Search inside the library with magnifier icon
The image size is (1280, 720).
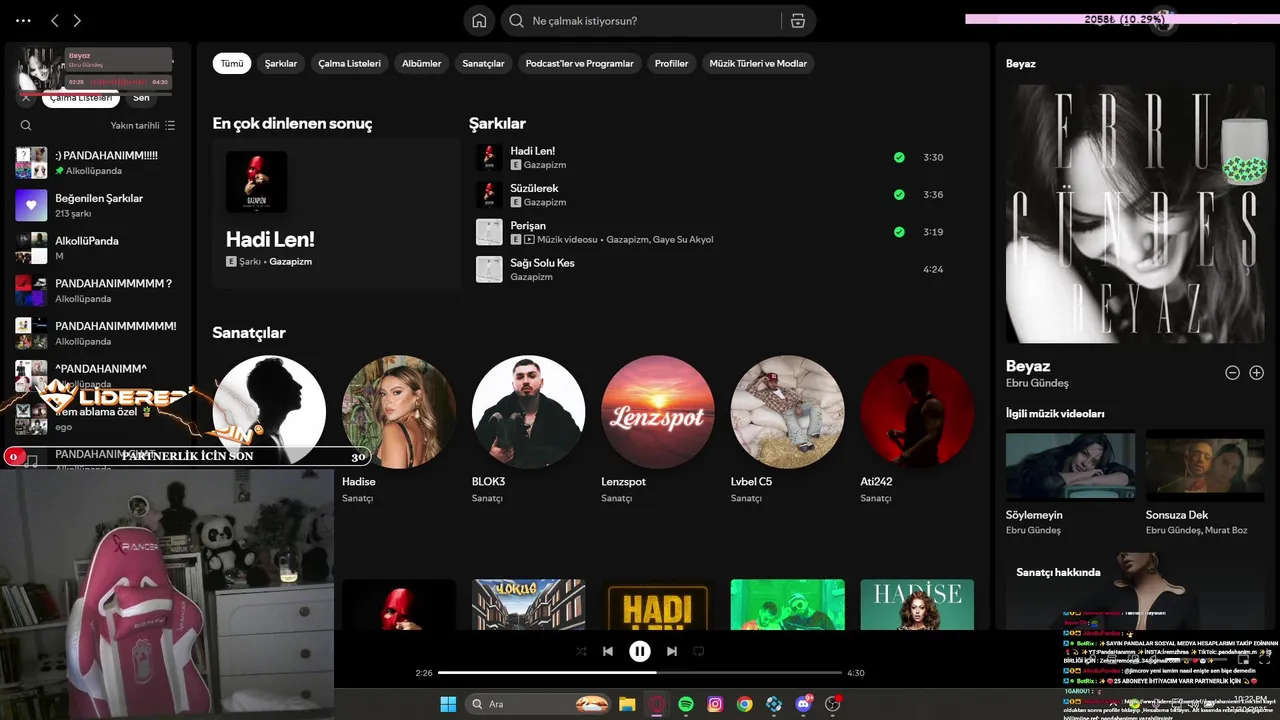26,125
